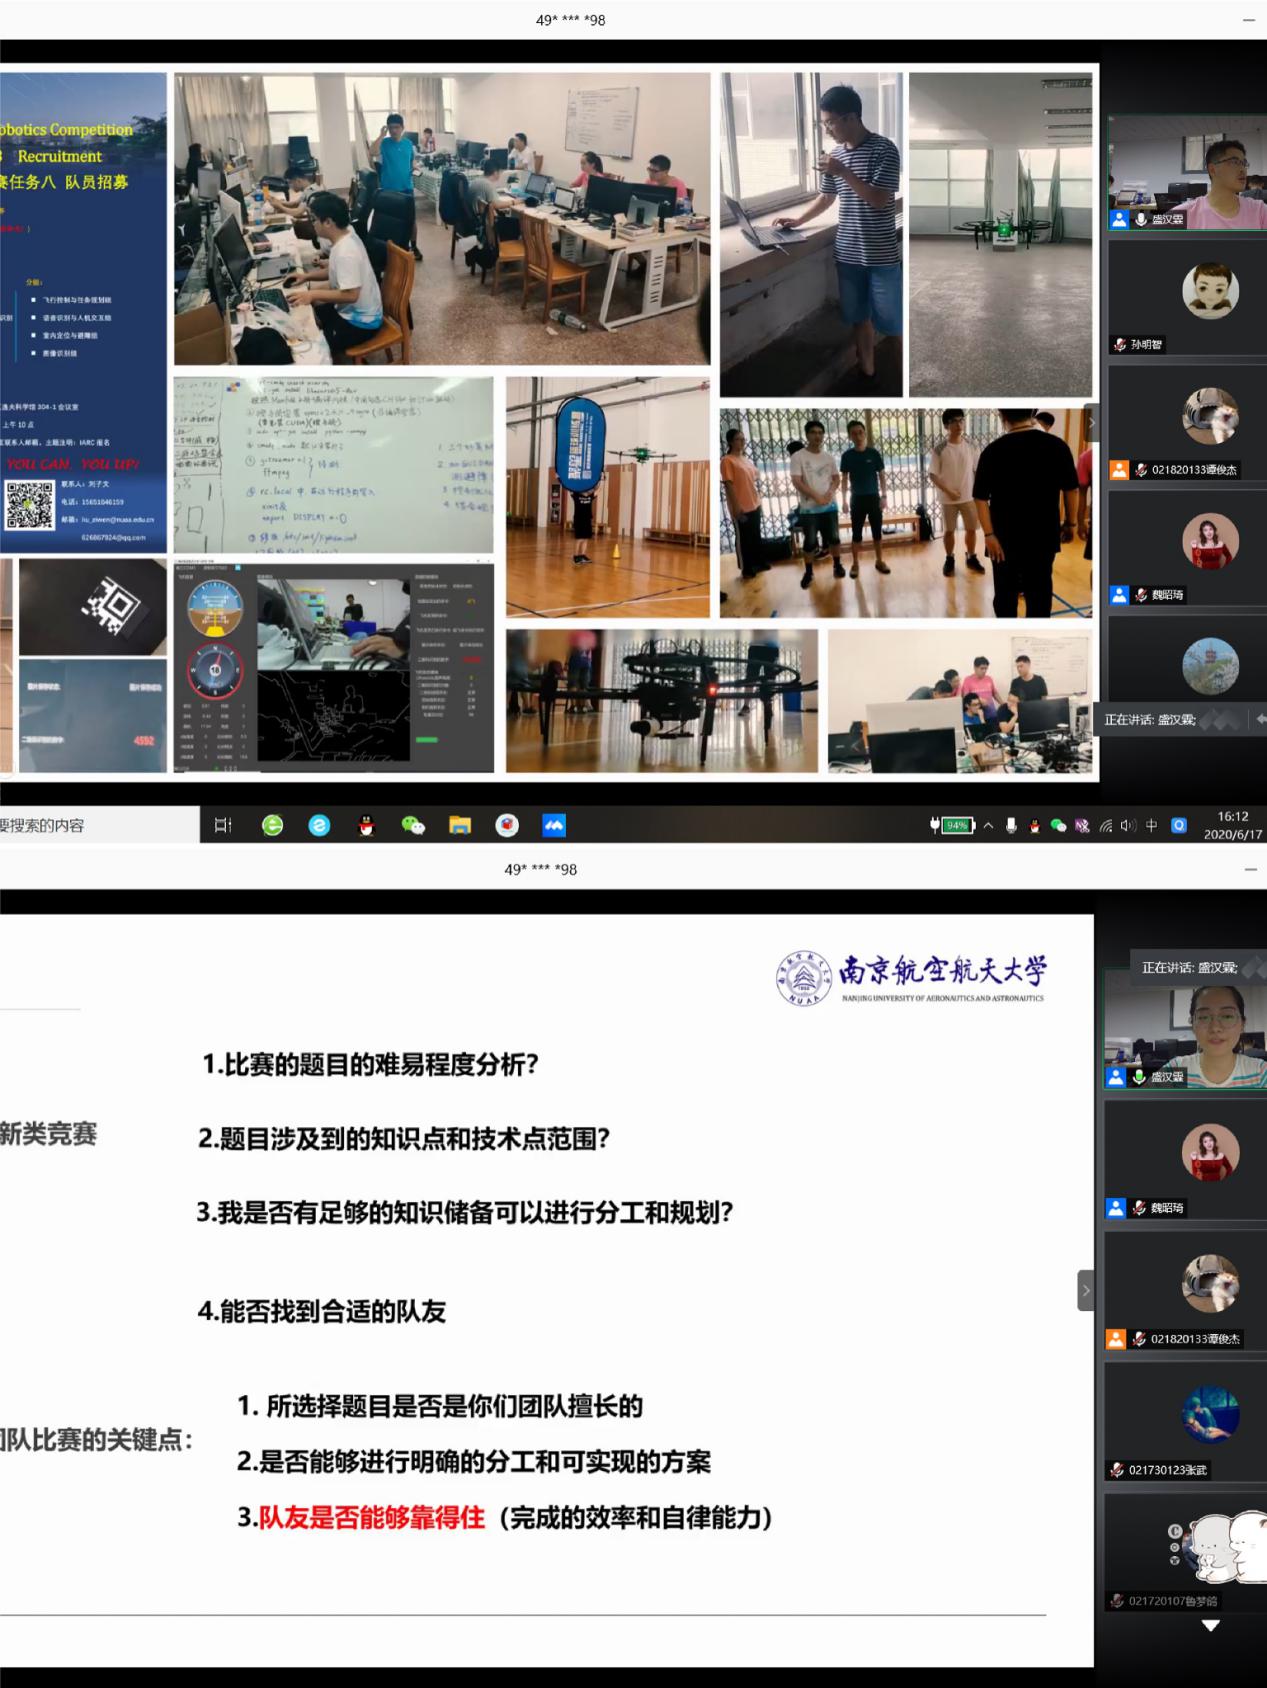Screen dimensions: 1267x1688
Task: Toggle muted microphone icon for 021730123张武
Action: tap(1117, 1470)
